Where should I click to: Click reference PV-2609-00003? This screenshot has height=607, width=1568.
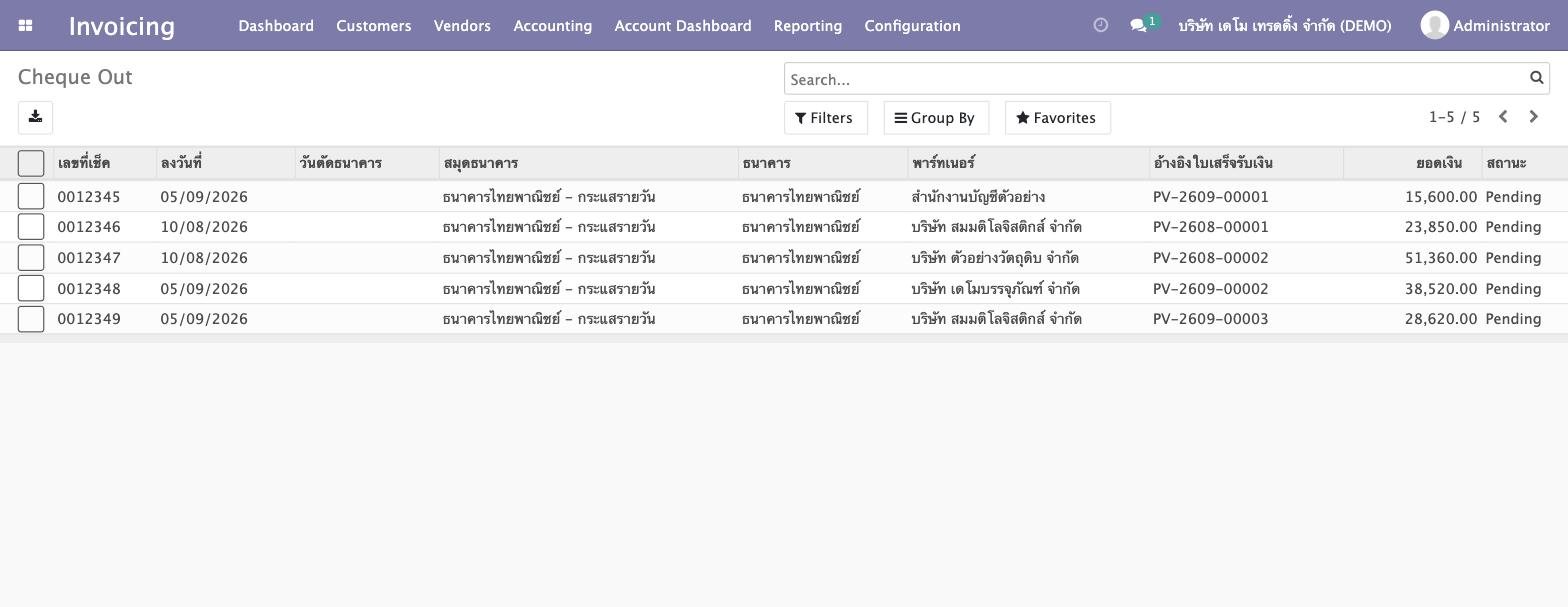1211,319
